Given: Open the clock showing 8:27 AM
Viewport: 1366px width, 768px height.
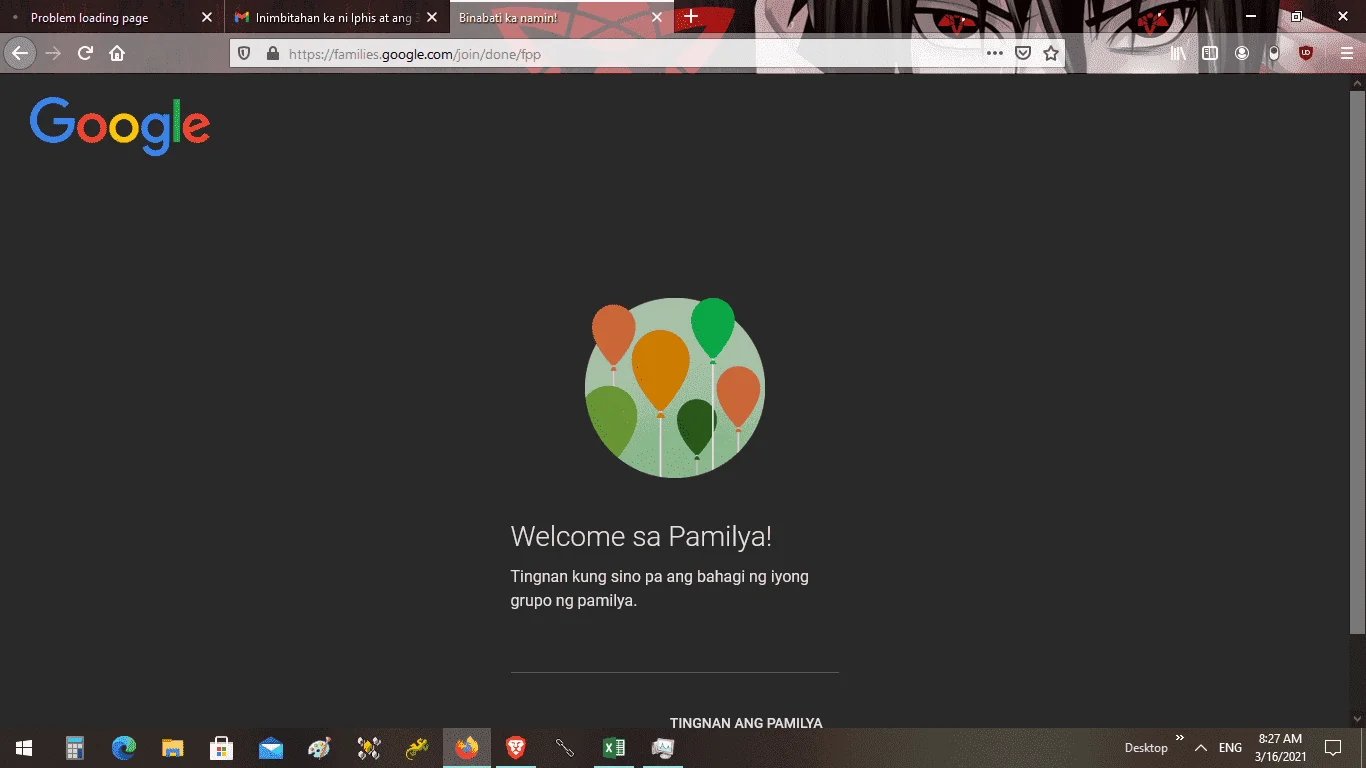Looking at the screenshot, I should (1281, 748).
